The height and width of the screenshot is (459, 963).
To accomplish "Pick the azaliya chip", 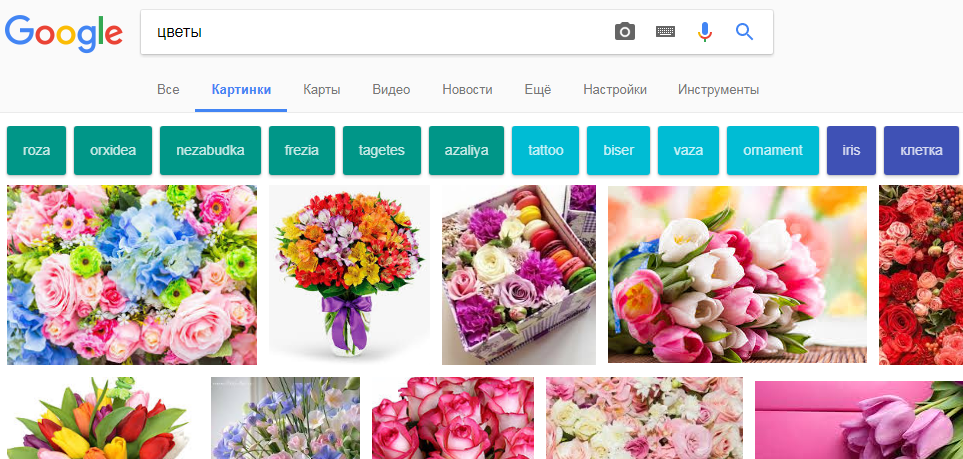I will pyautogui.click(x=466, y=151).
